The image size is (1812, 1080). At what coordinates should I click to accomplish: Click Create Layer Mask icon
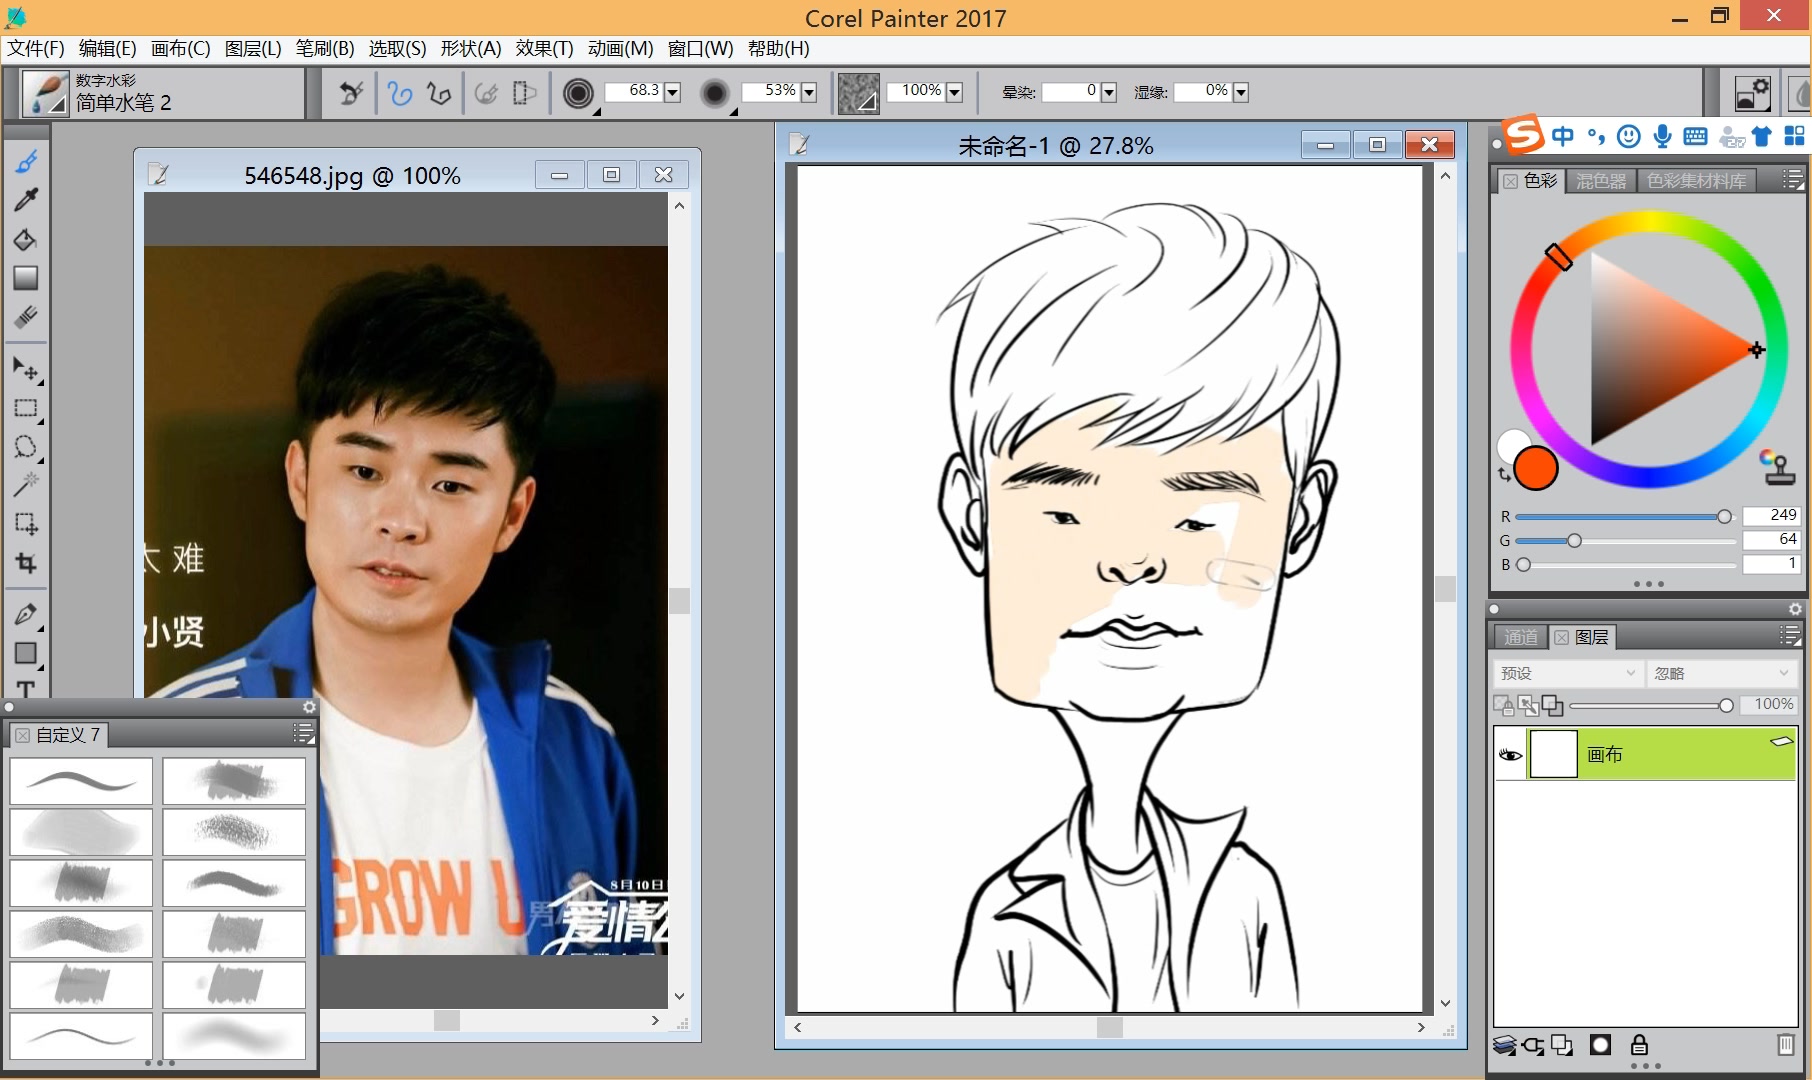[x=1600, y=1045]
